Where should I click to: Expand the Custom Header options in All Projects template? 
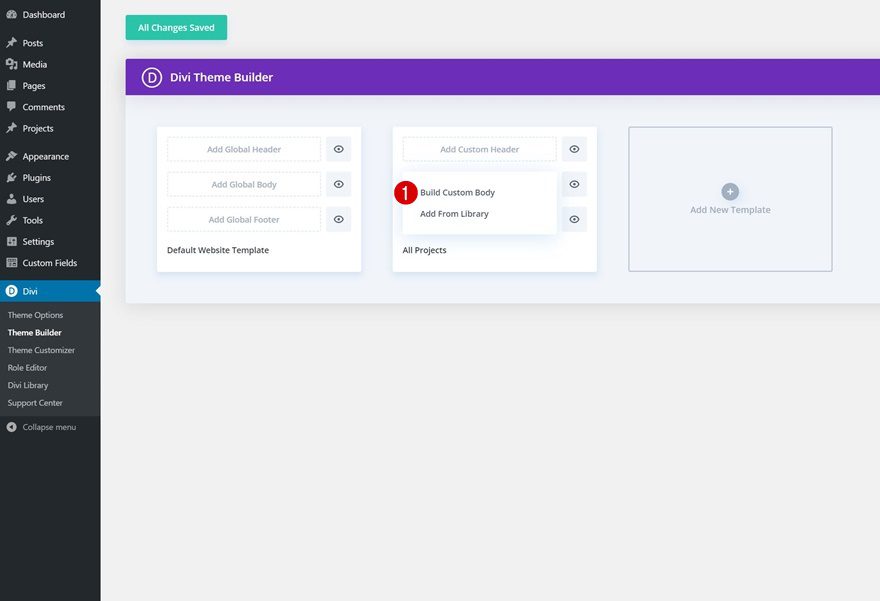(574, 148)
